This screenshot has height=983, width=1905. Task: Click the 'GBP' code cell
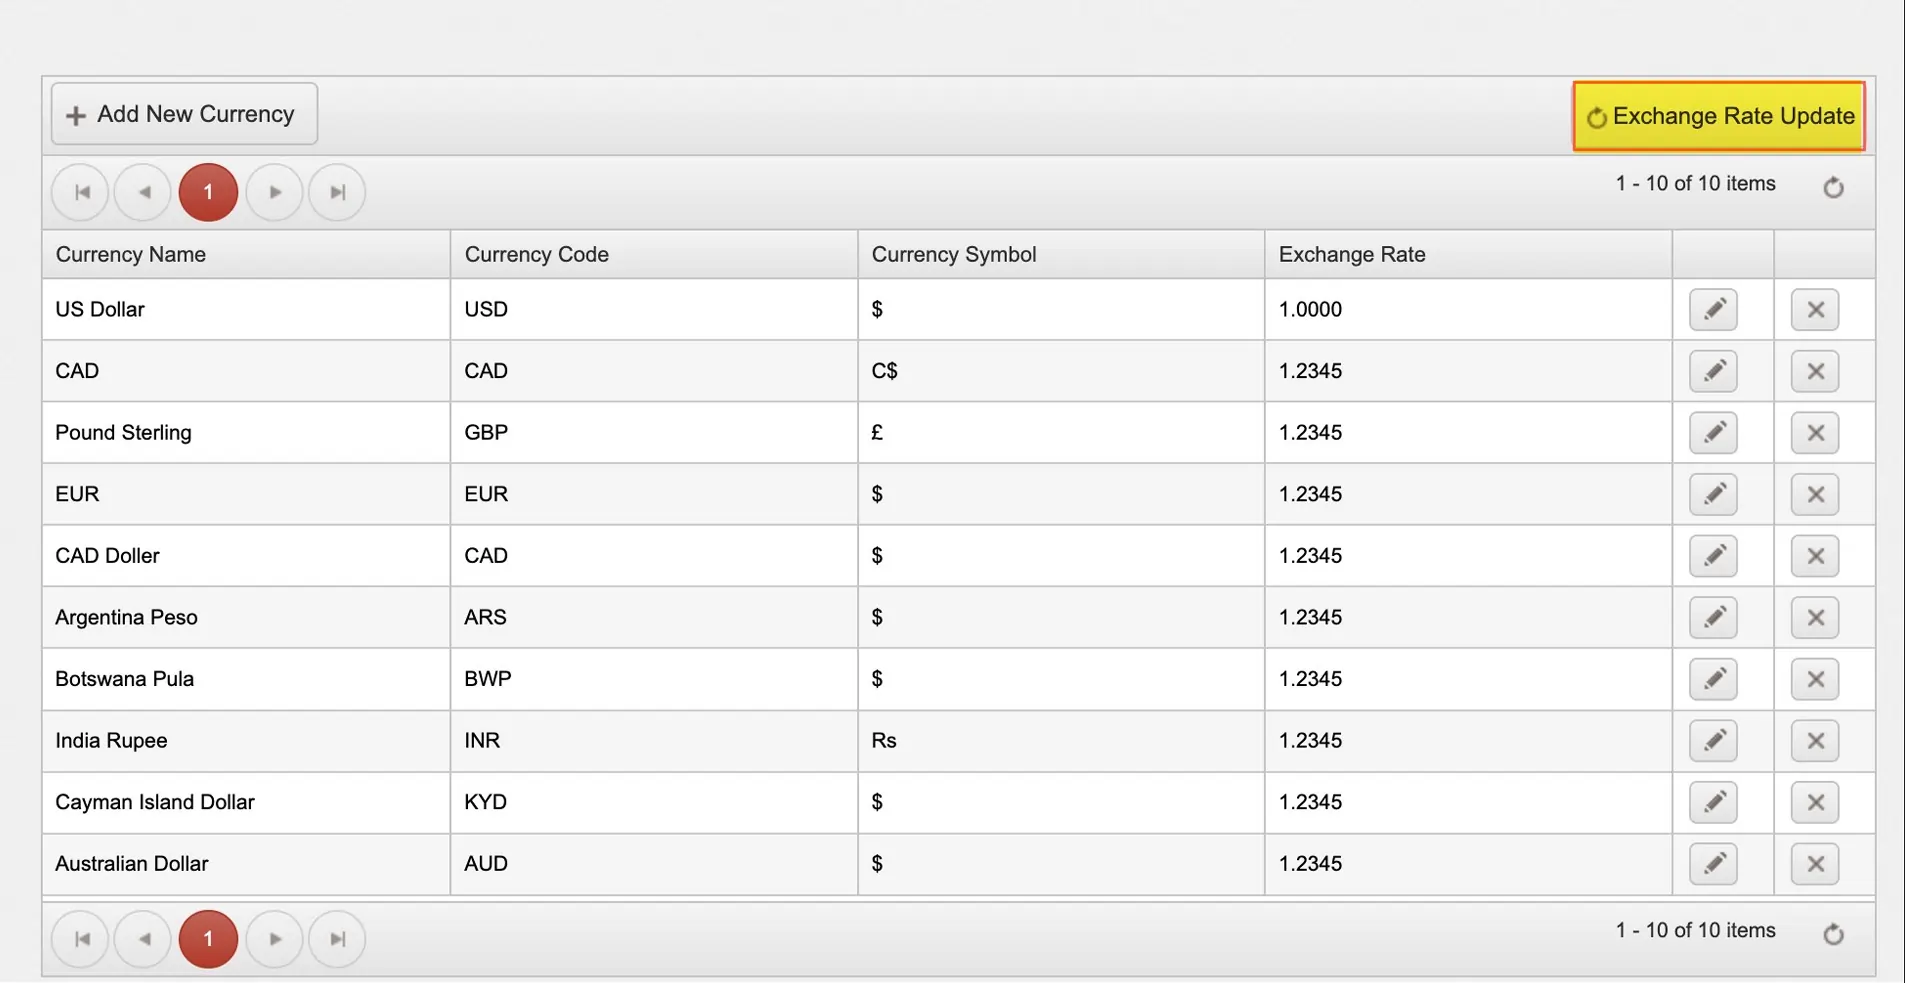coord(654,432)
